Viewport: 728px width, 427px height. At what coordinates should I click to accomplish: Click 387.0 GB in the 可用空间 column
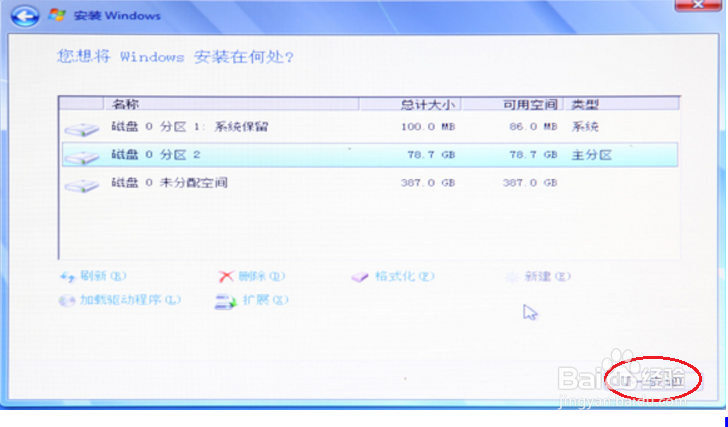click(x=530, y=183)
